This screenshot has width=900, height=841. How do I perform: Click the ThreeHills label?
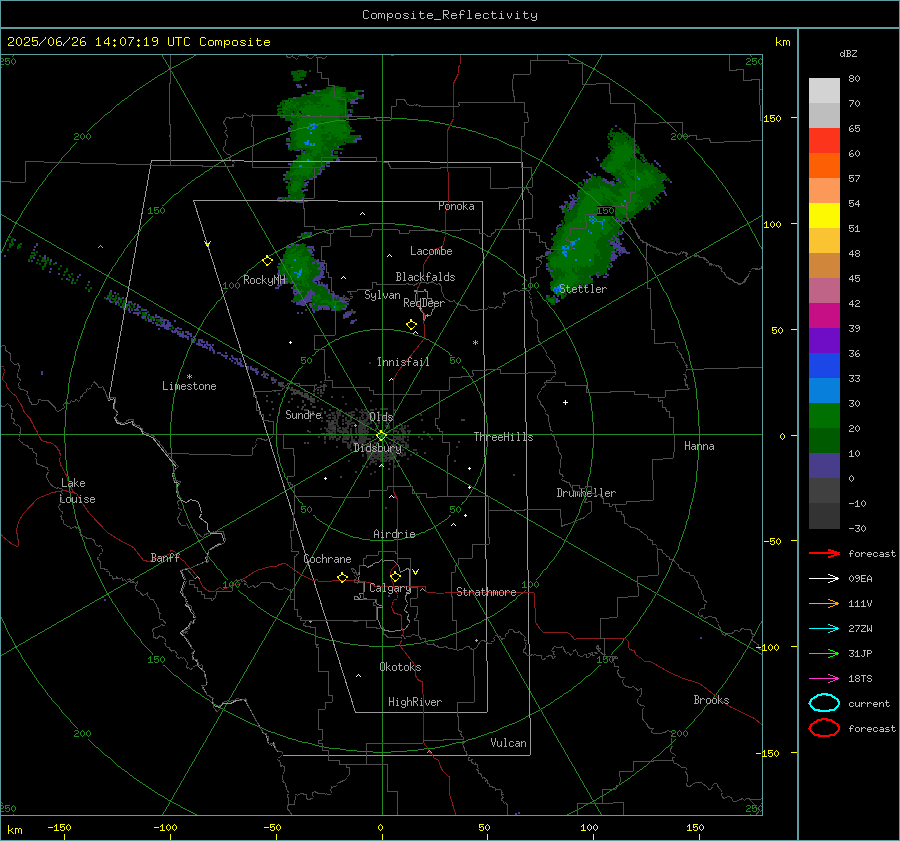[503, 437]
